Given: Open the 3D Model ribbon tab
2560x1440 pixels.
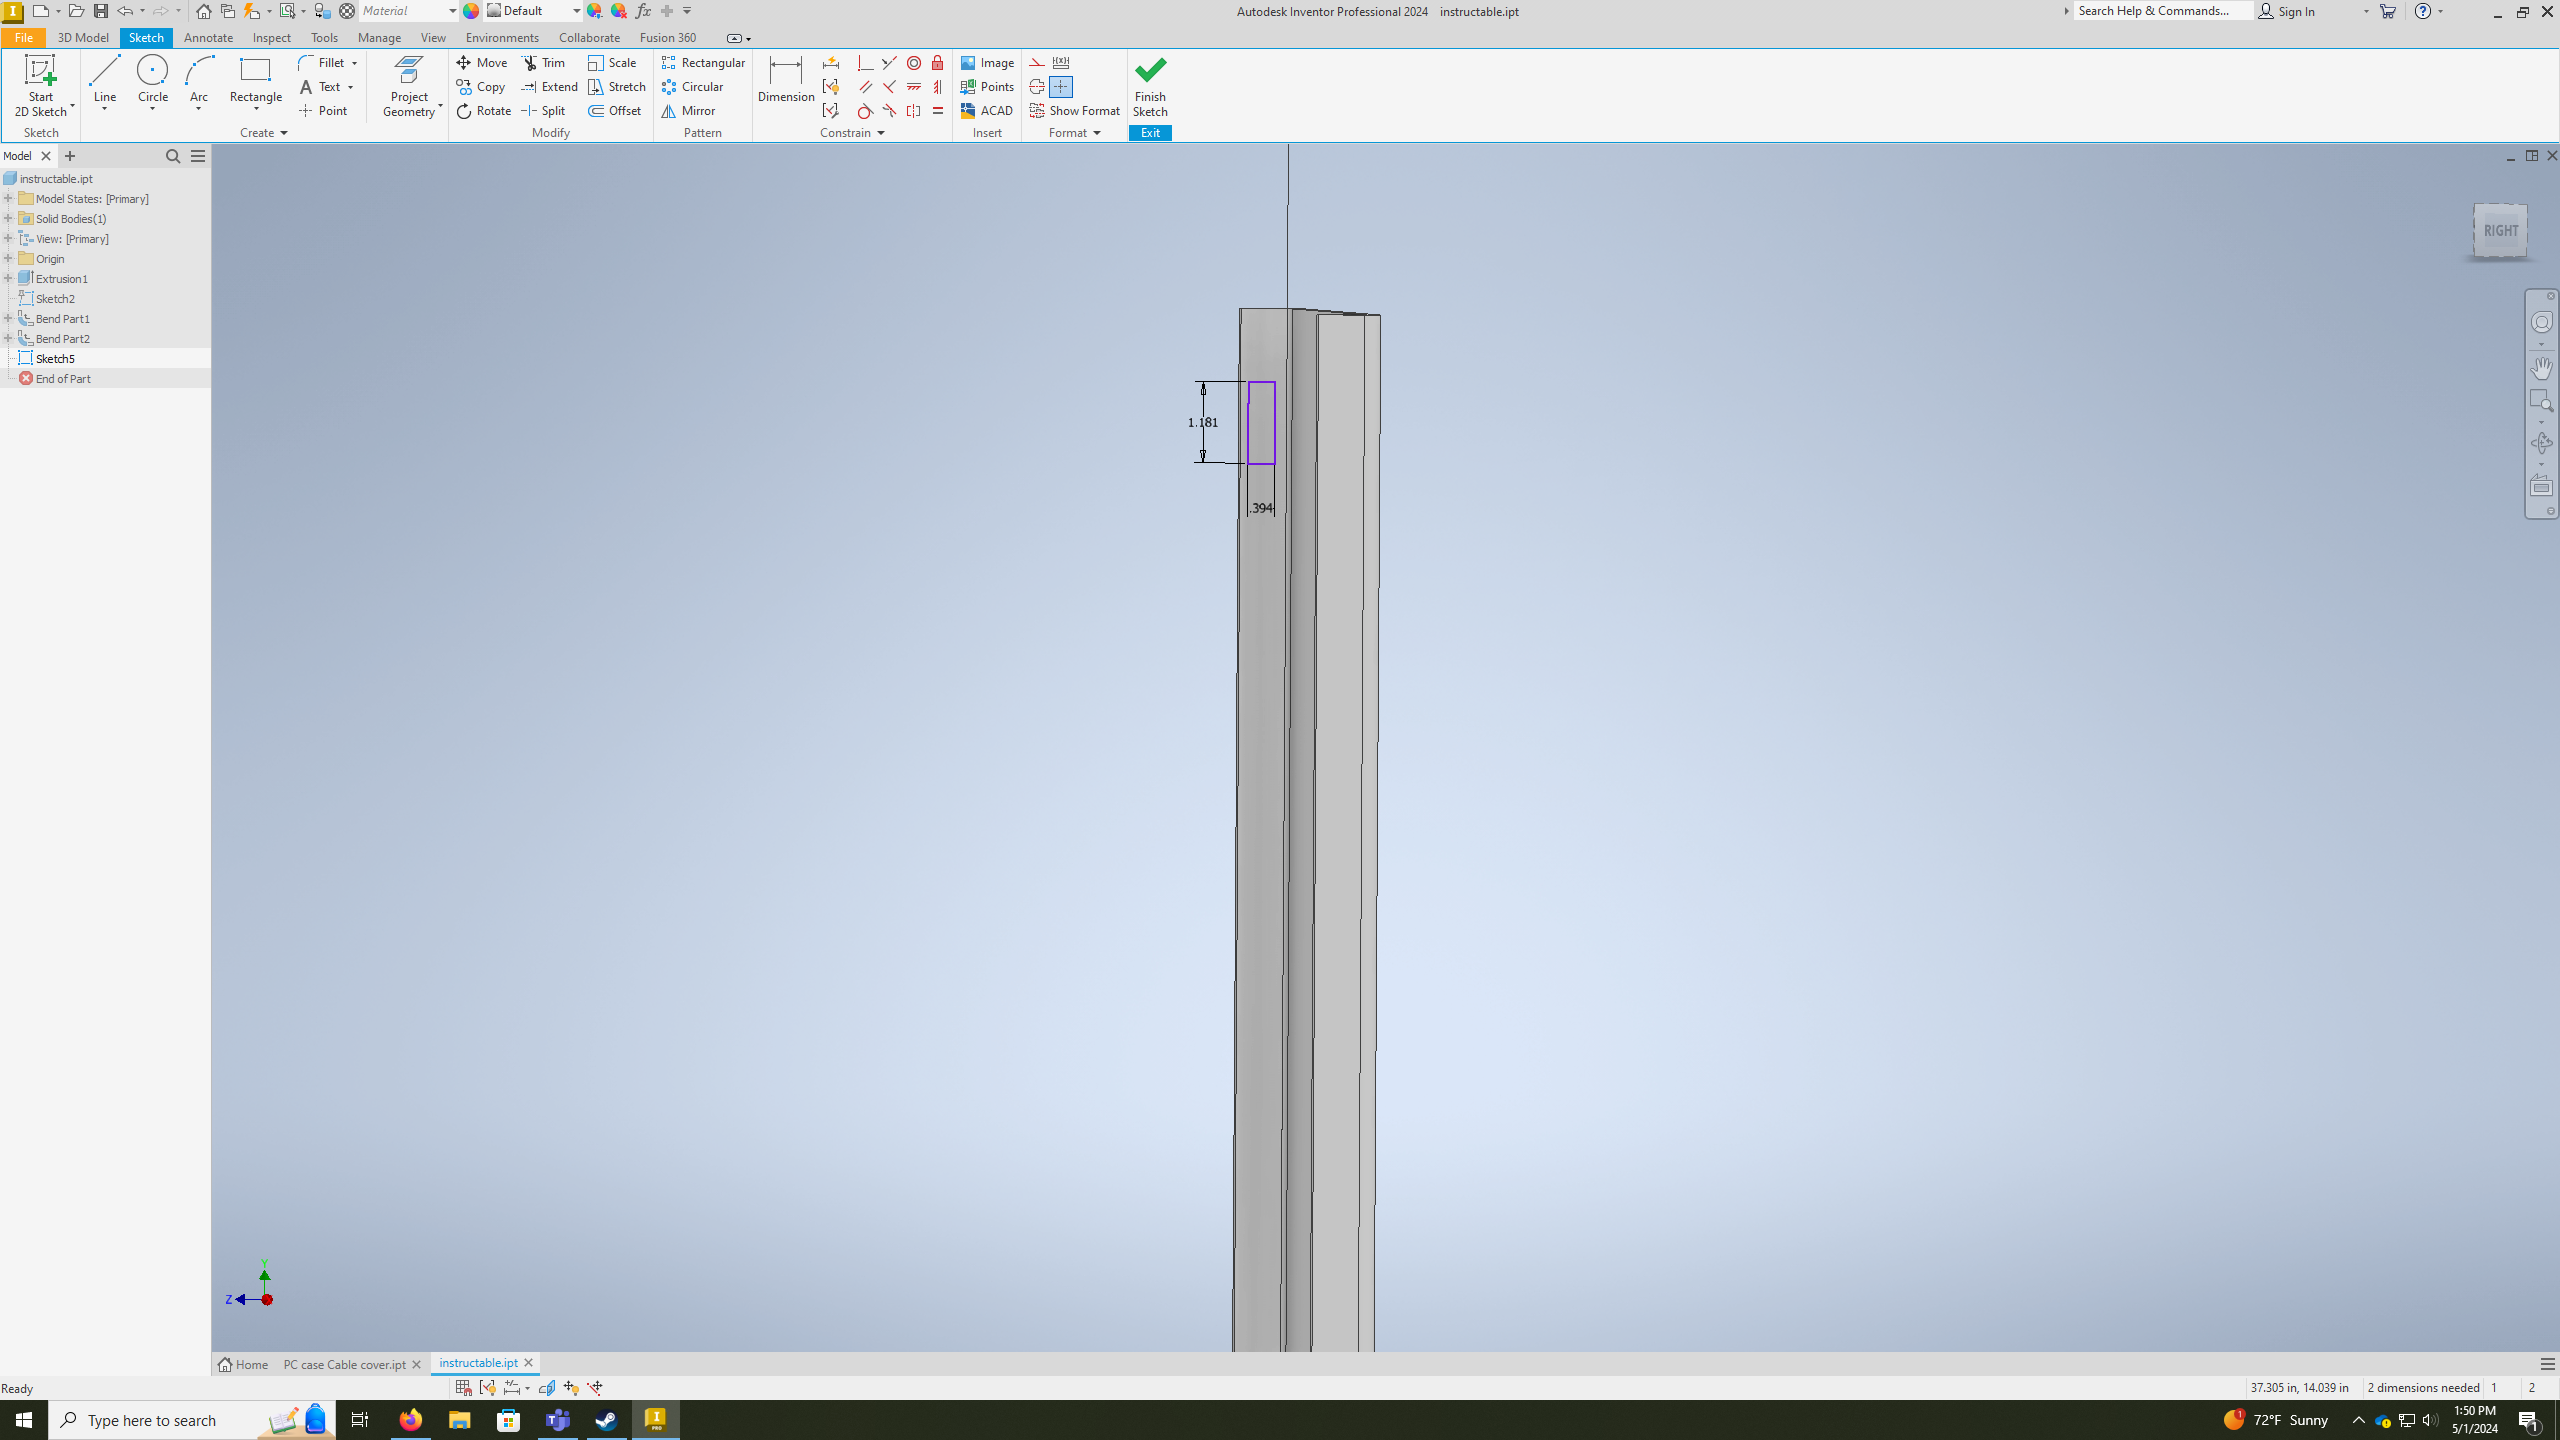Looking at the screenshot, I should [83, 37].
